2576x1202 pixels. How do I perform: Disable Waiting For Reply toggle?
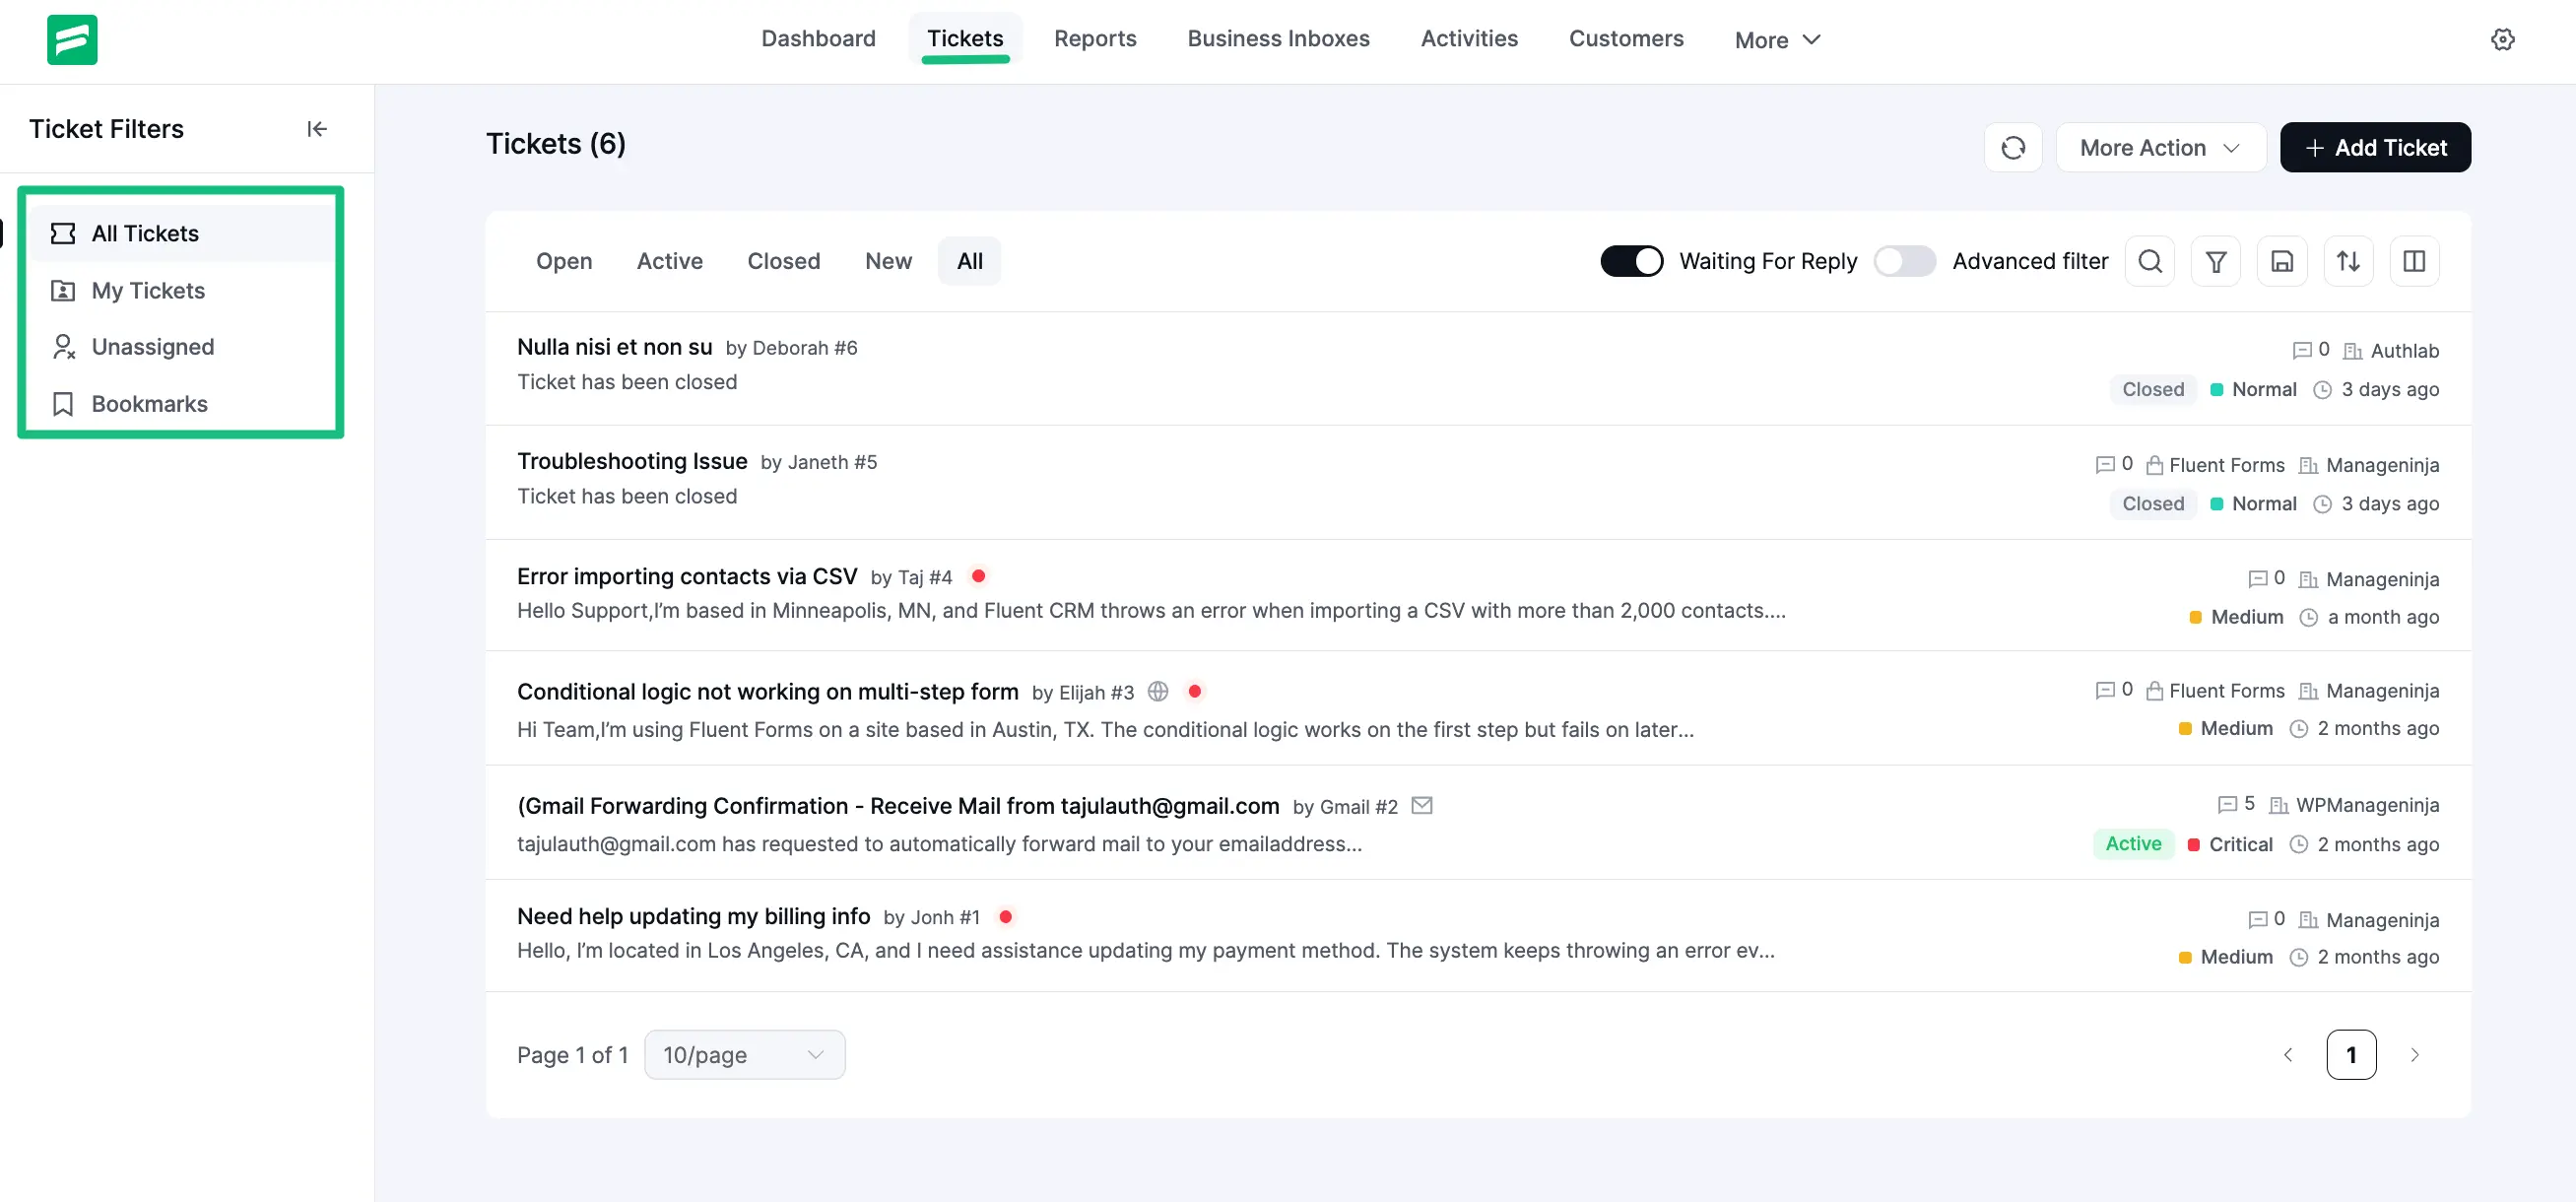coord(1631,261)
